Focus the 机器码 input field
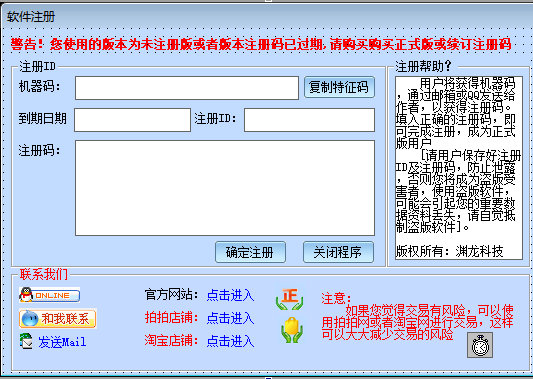 [x=187, y=88]
